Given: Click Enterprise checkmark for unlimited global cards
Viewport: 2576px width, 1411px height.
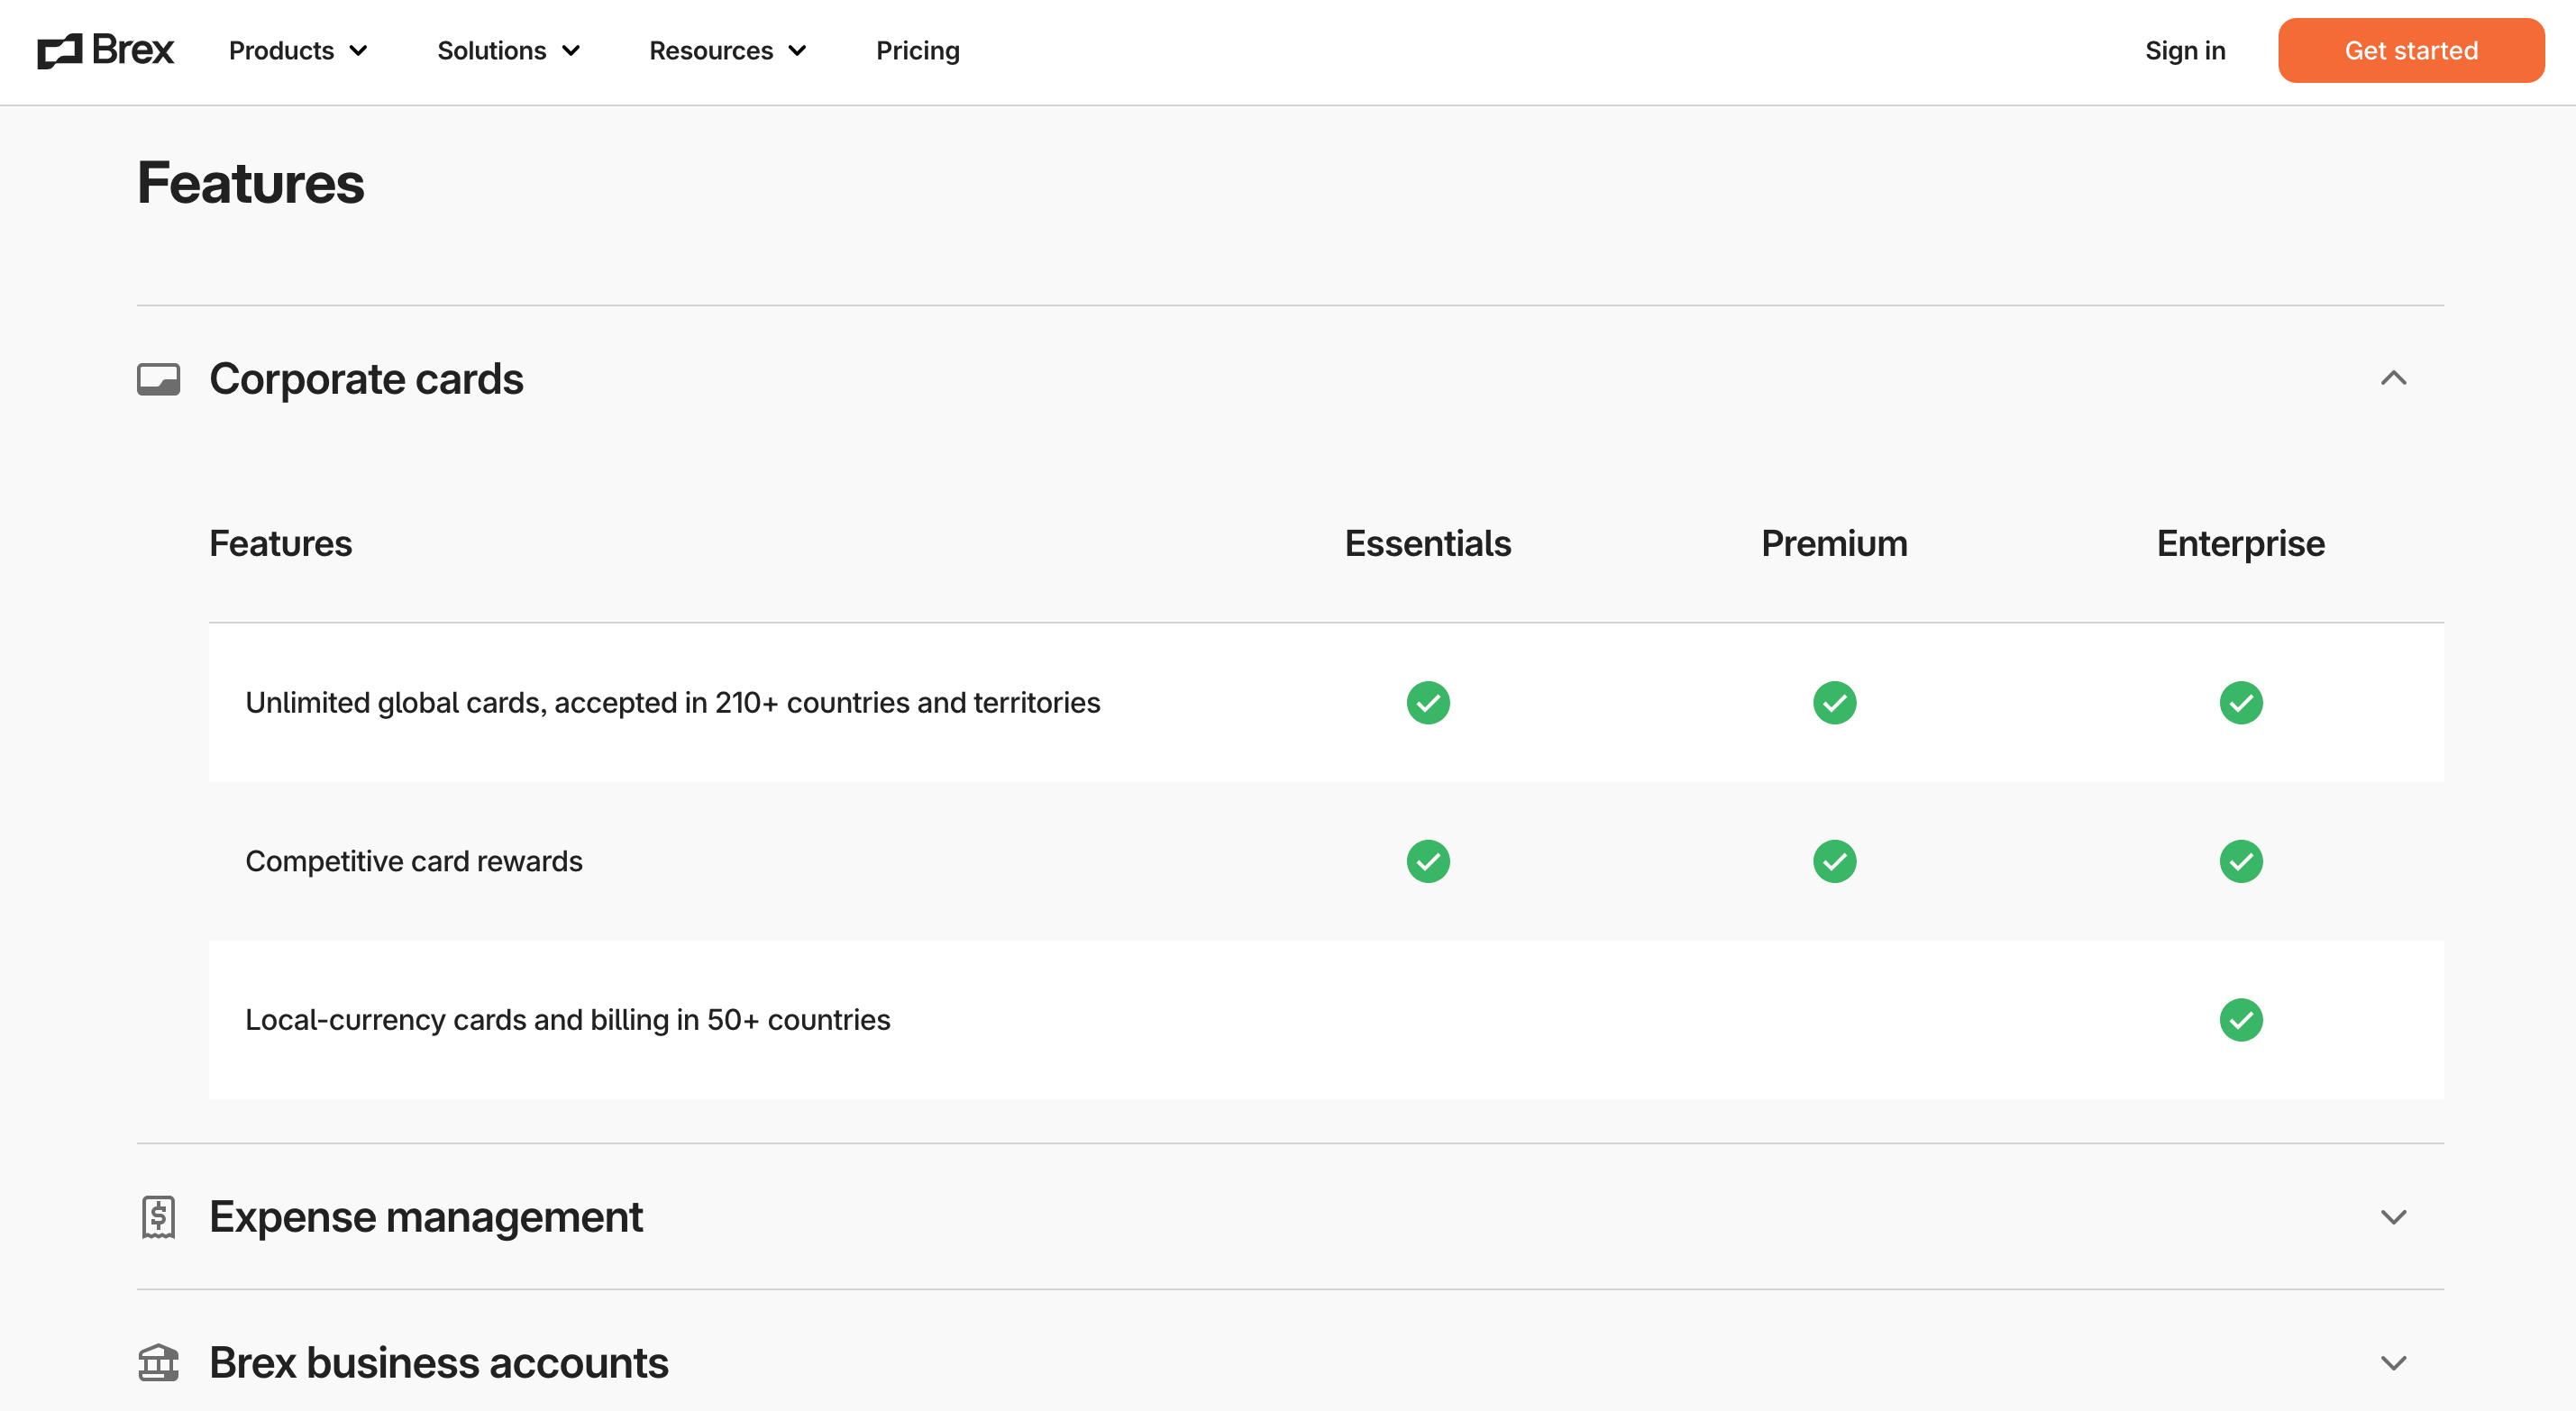Looking at the screenshot, I should [x=2242, y=703].
